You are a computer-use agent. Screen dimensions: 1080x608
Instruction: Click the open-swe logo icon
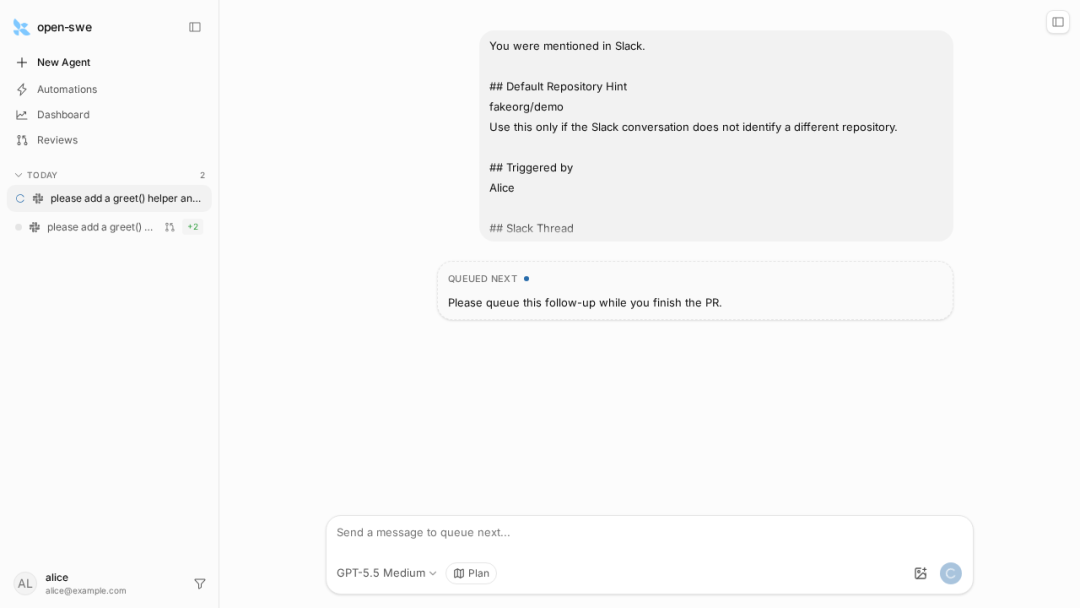pos(21,28)
